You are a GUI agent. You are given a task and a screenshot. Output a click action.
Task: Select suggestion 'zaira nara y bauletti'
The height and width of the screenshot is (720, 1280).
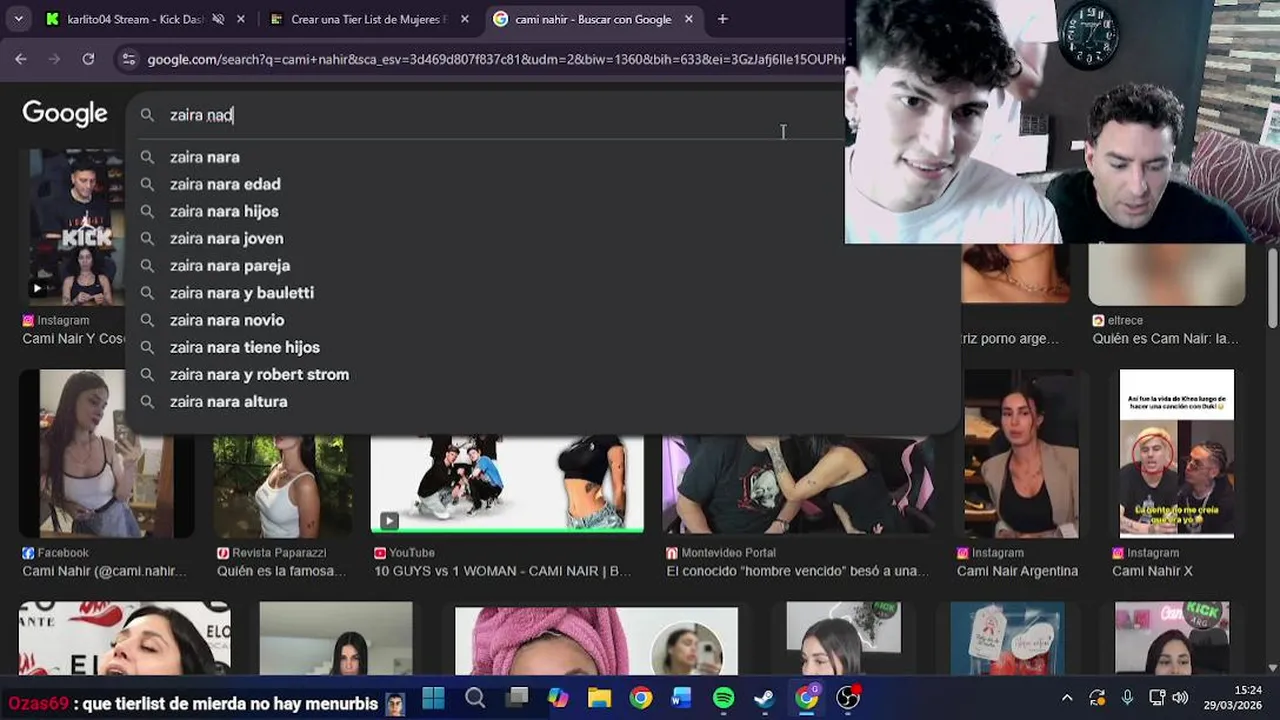point(242,292)
